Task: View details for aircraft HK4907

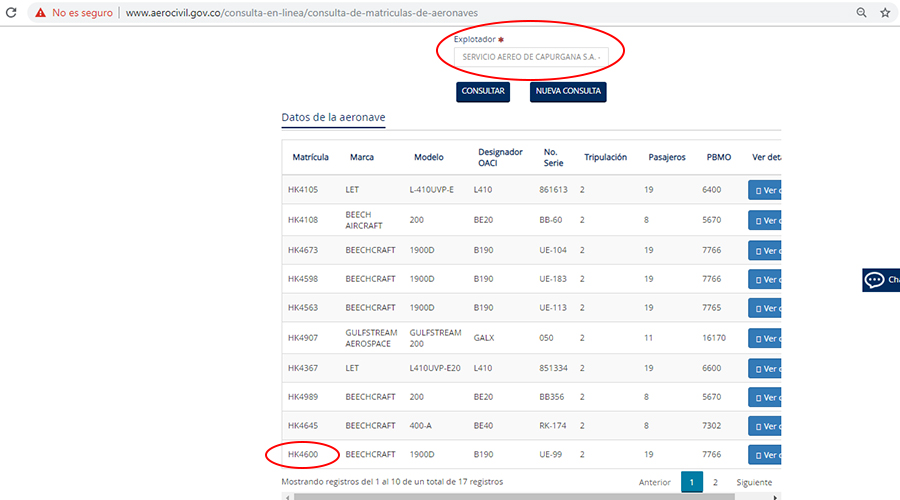Action: pos(765,338)
